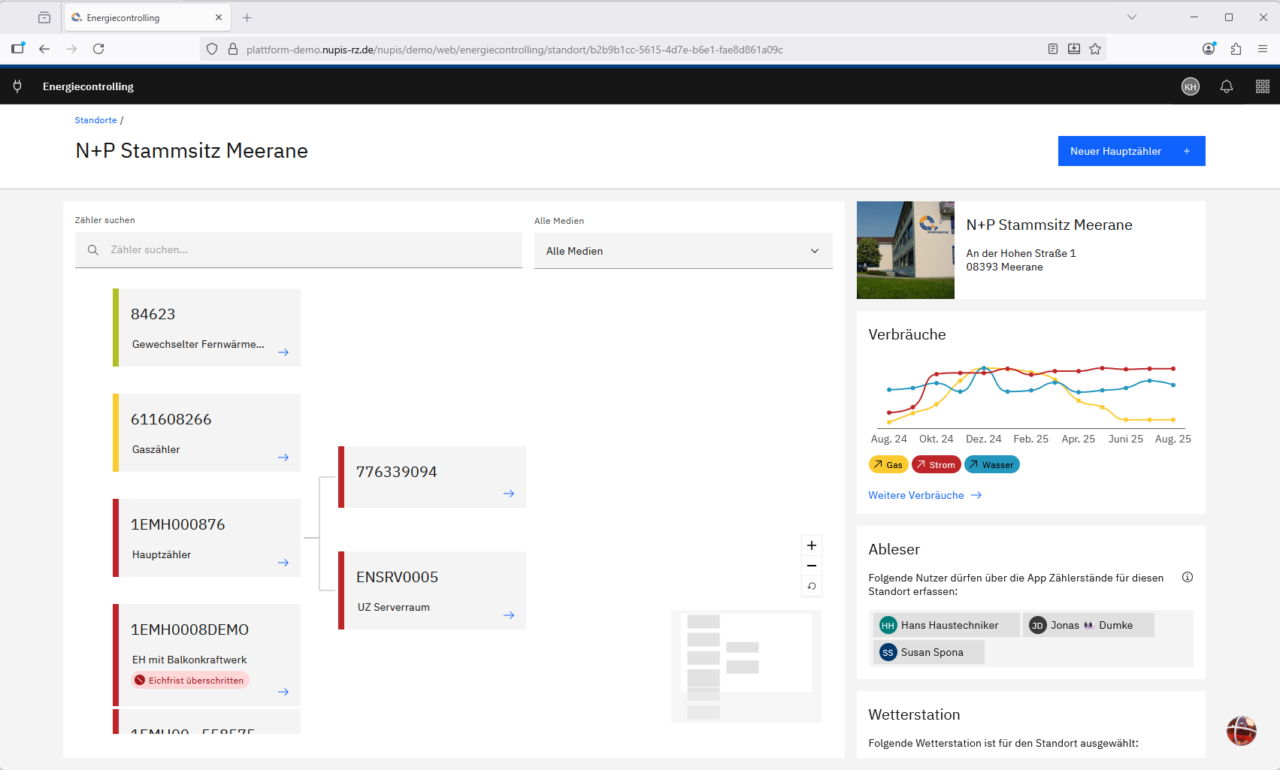Click the Eichfrist überschritten badge
Screen dimensions: 1280x770
[190, 680]
